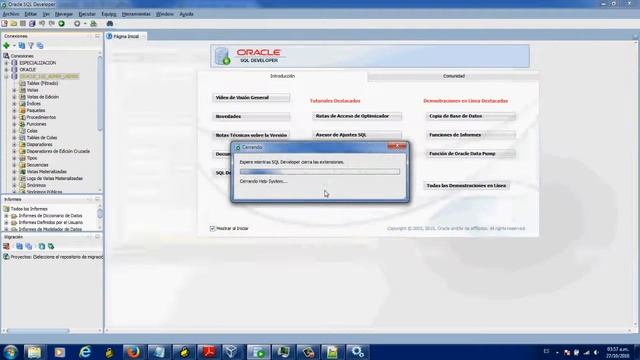
Task: Click Refresh icon in Conexiones toolbar
Action: (22, 46)
